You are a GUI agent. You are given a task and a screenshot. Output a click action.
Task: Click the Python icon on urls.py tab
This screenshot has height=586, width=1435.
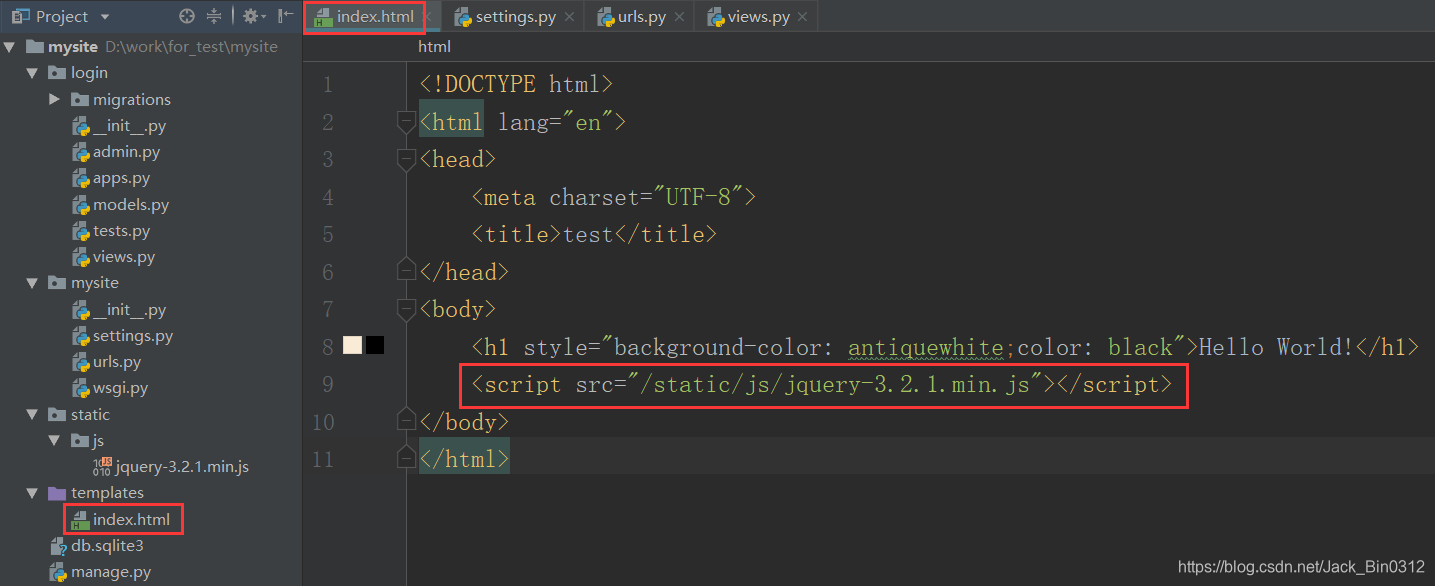point(605,17)
